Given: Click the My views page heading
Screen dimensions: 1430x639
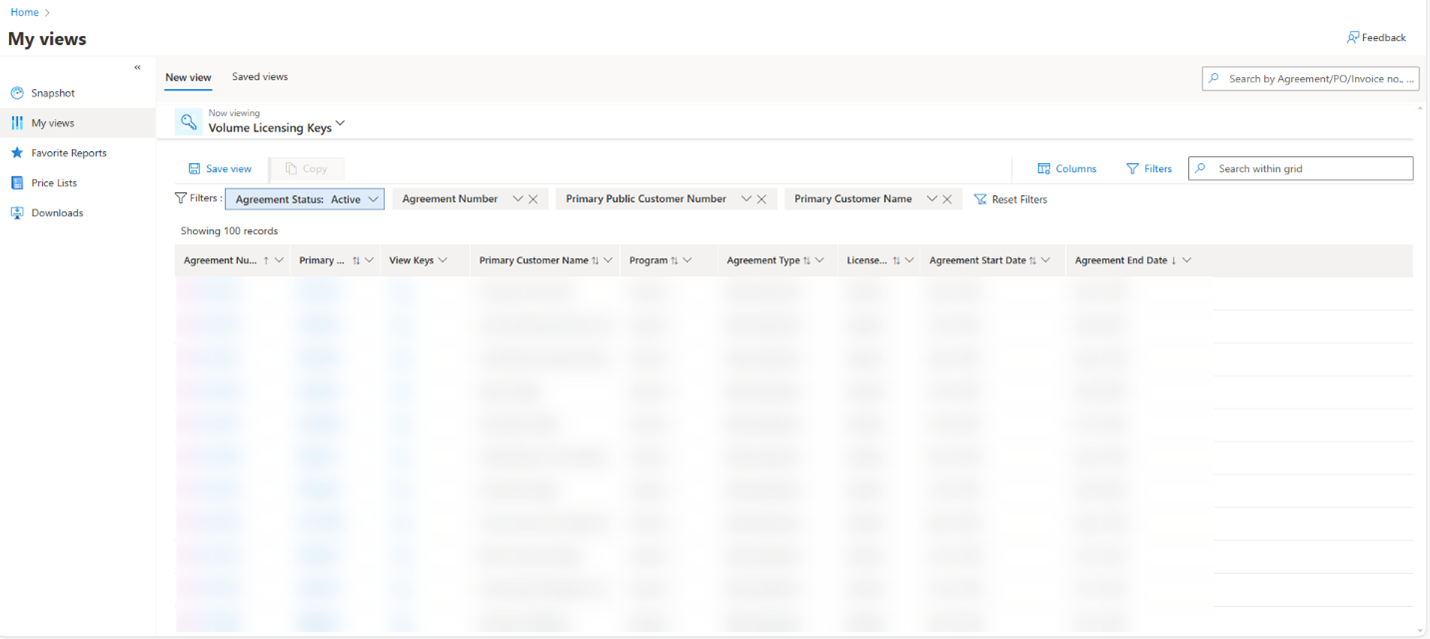Looking at the screenshot, I should (47, 39).
